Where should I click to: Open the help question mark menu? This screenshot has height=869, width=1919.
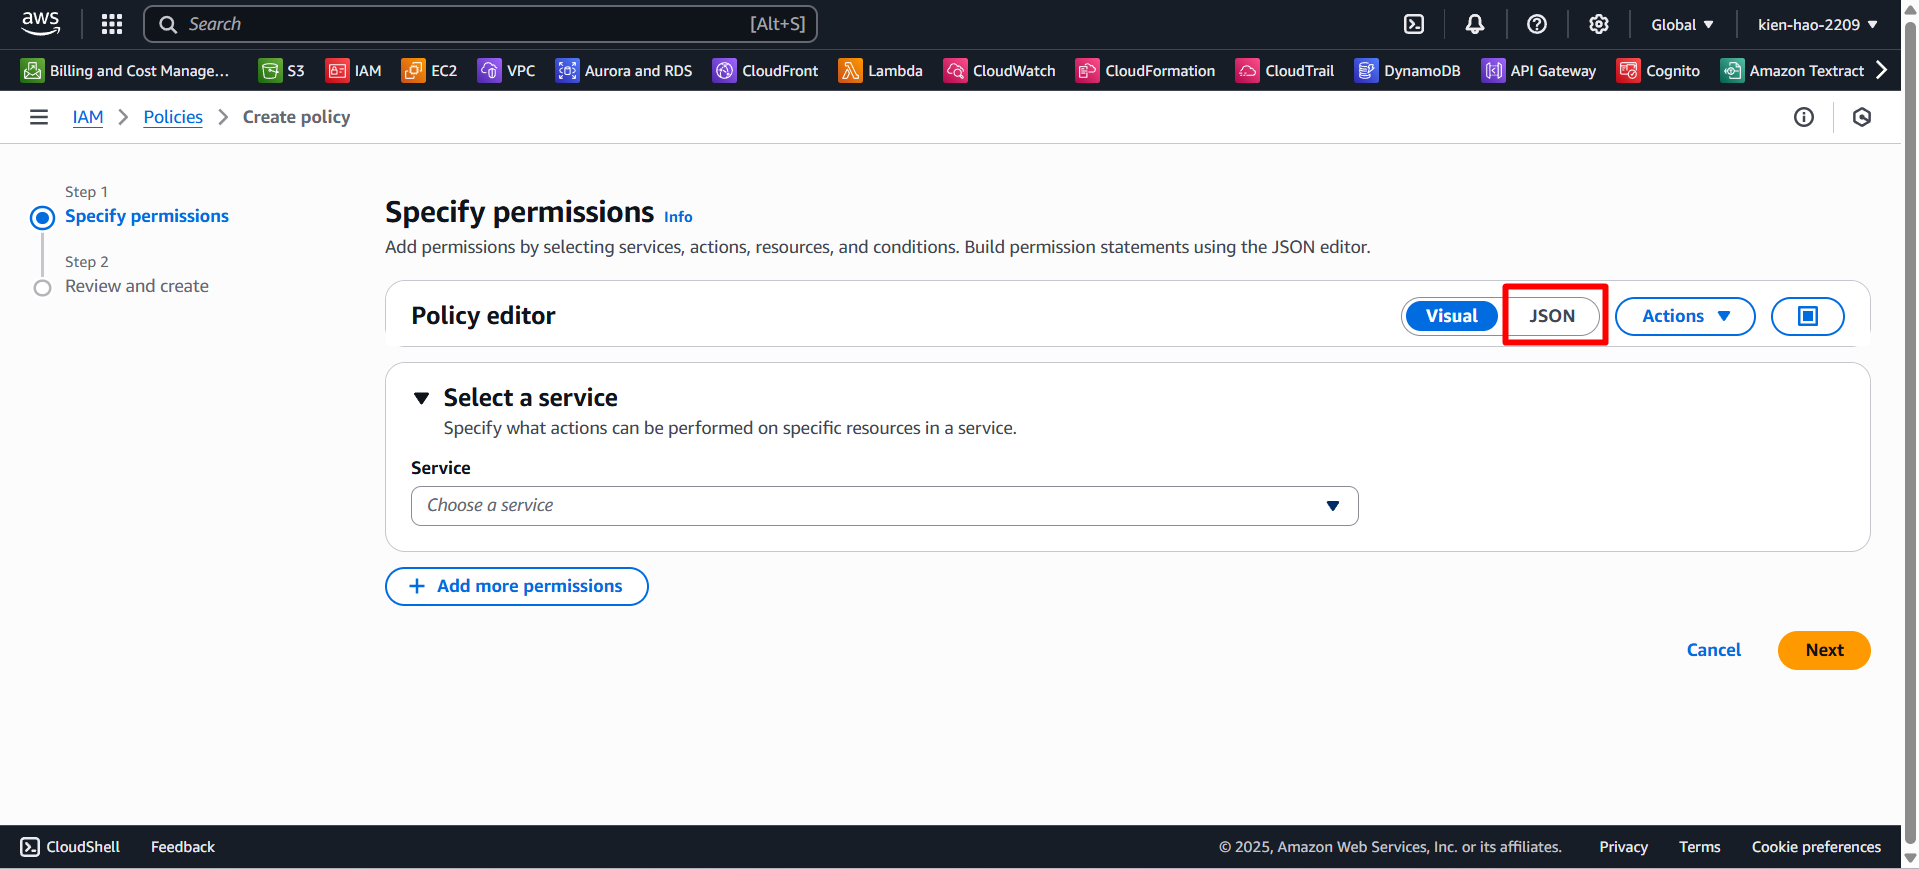[1537, 24]
